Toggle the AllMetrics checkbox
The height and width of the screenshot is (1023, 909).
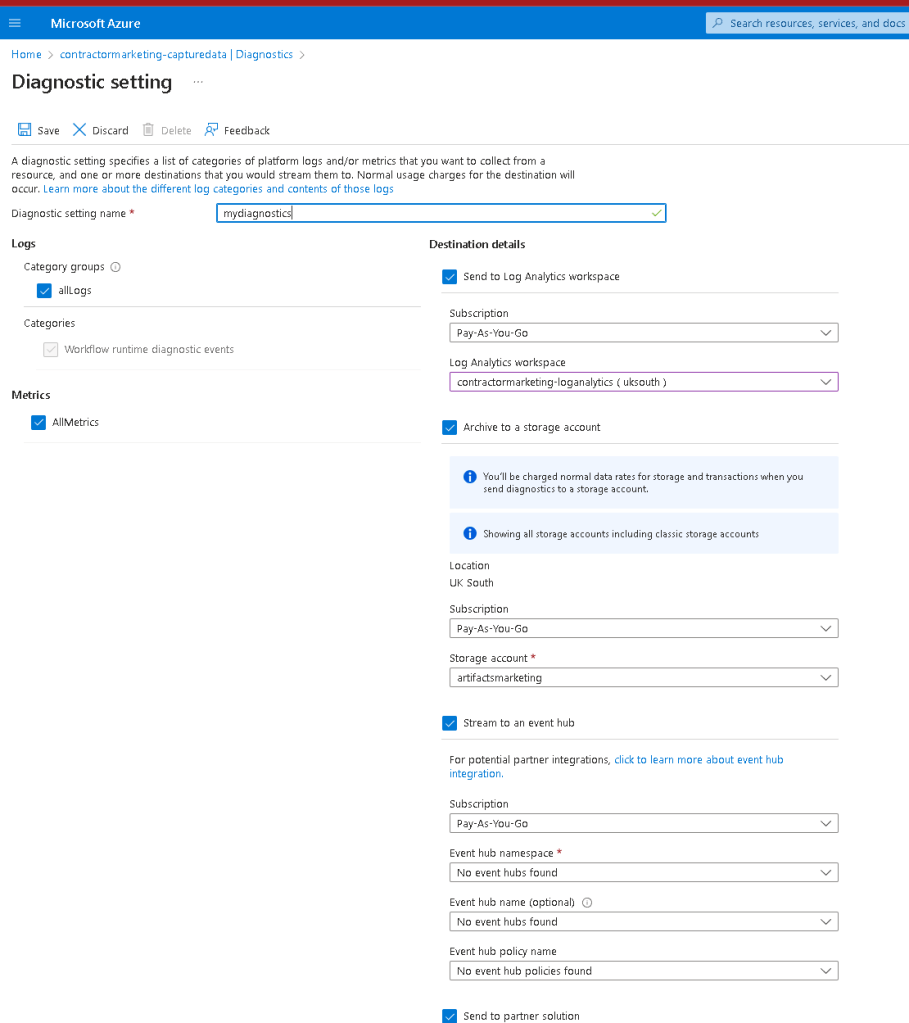[x=39, y=422]
